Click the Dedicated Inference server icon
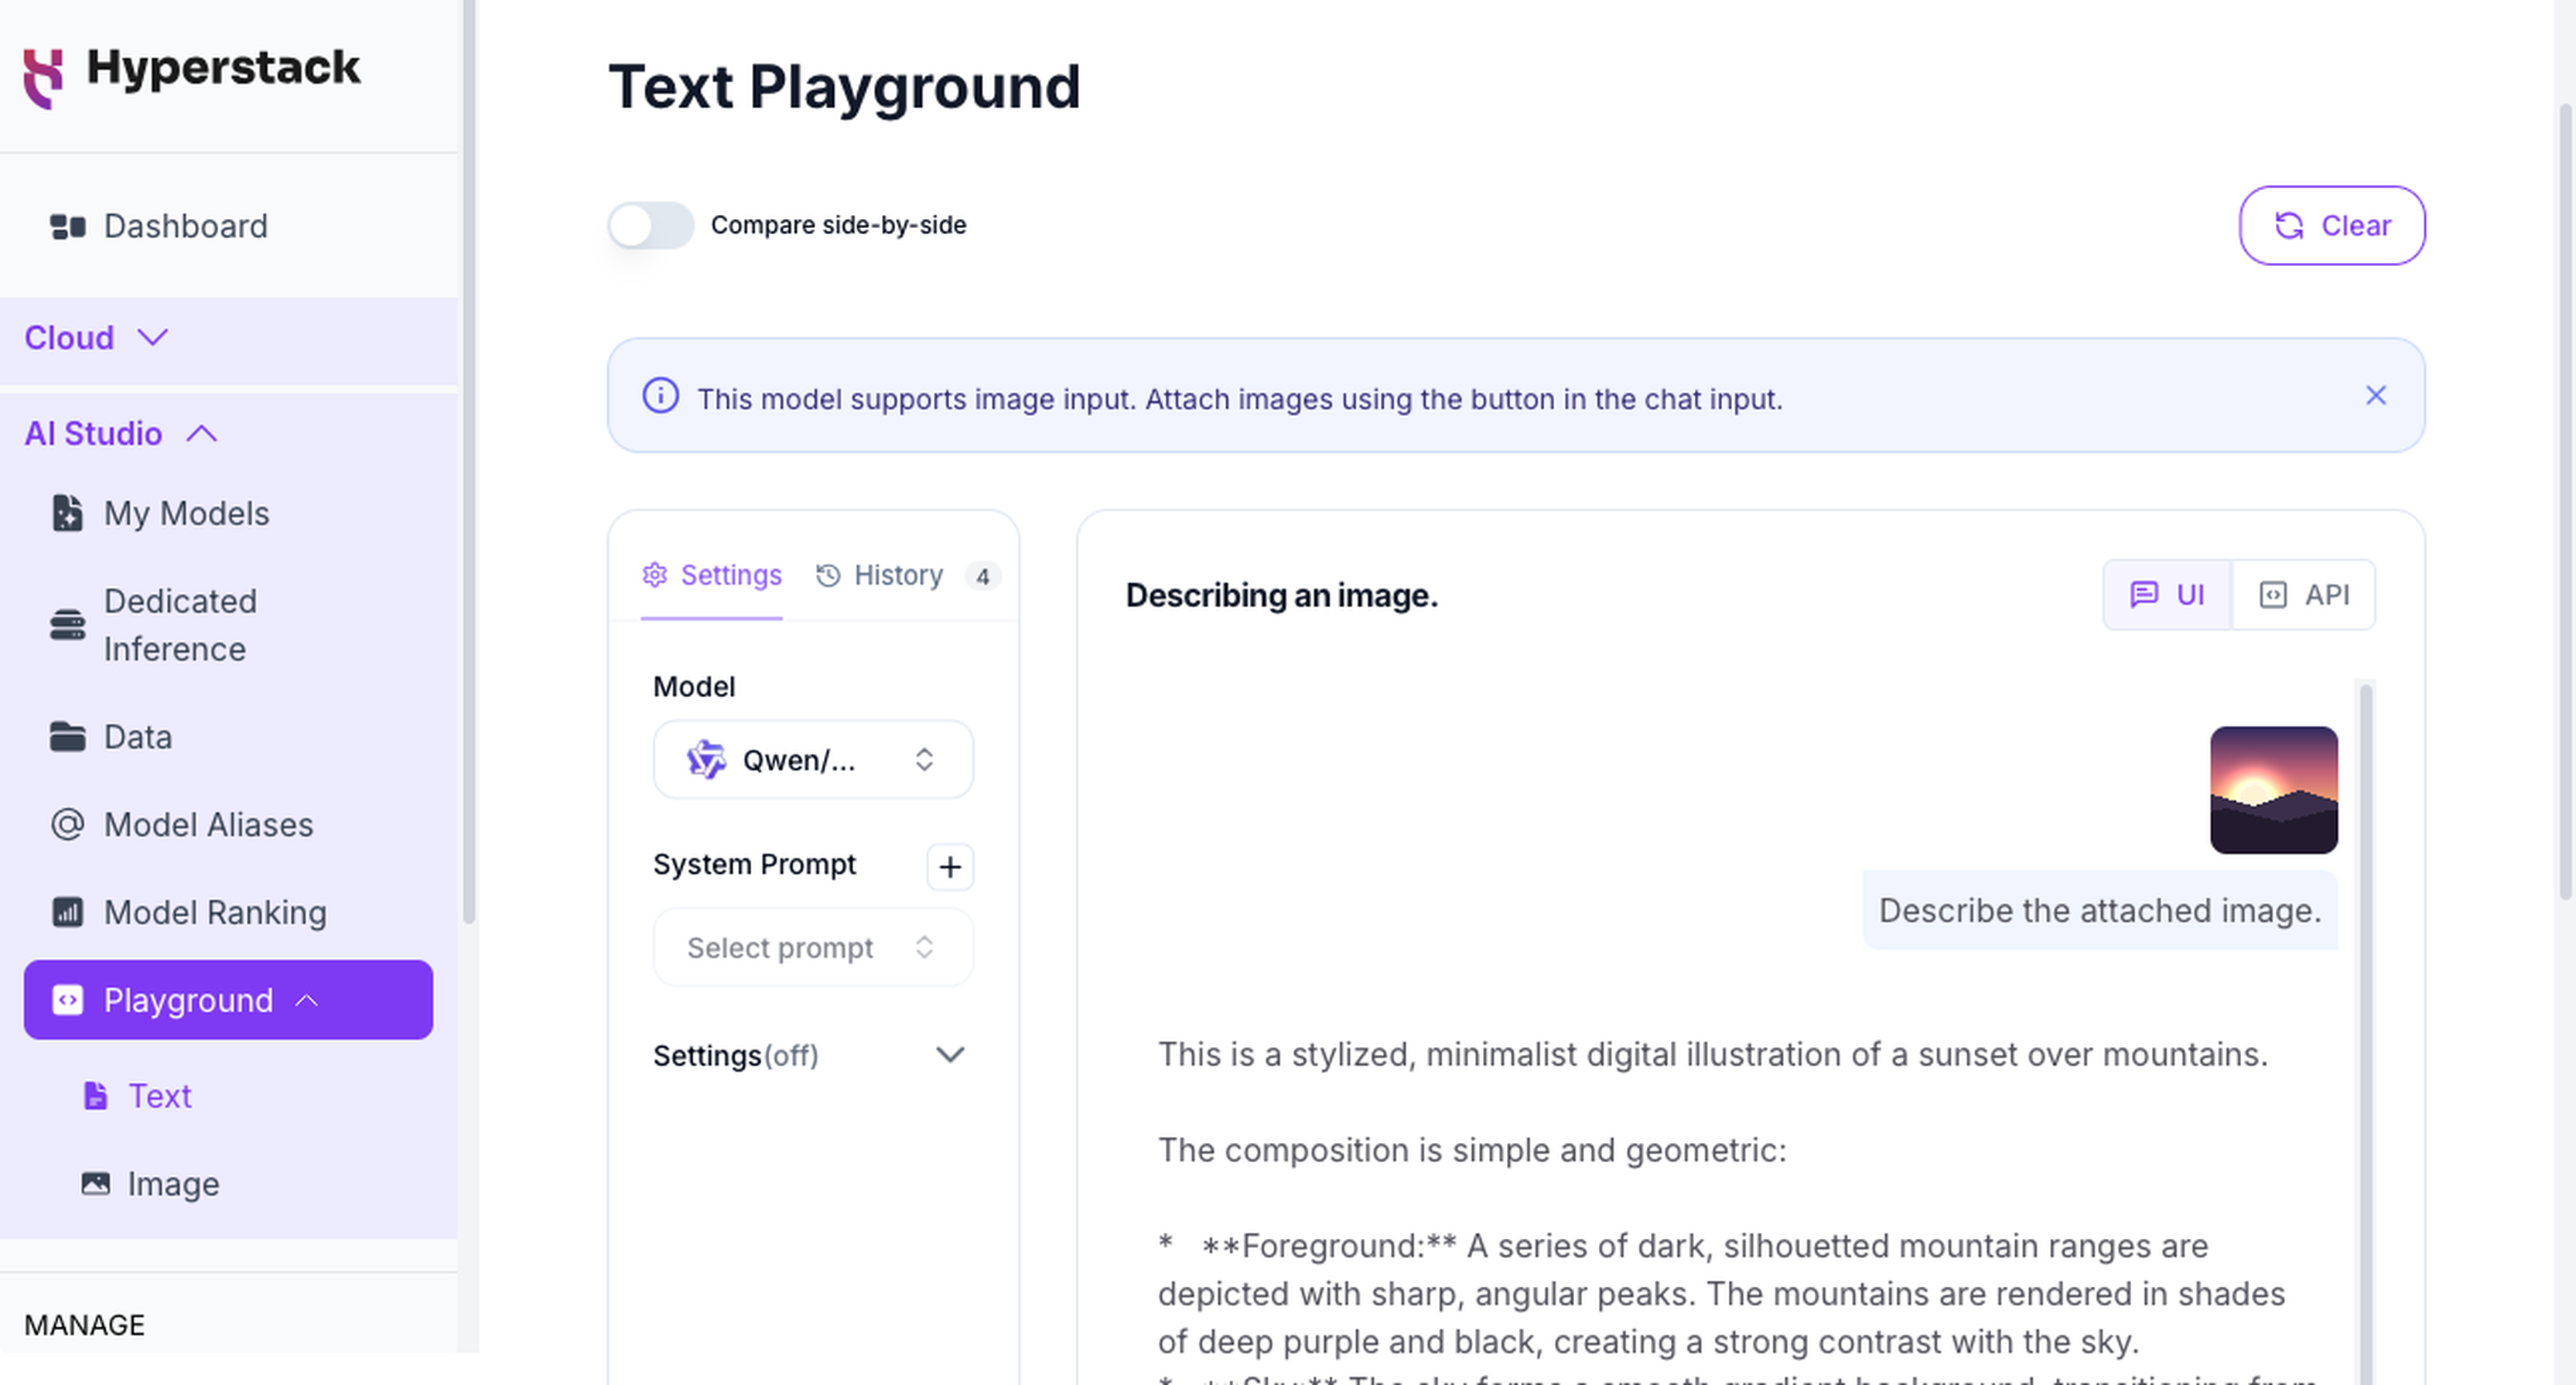 [67, 625]
